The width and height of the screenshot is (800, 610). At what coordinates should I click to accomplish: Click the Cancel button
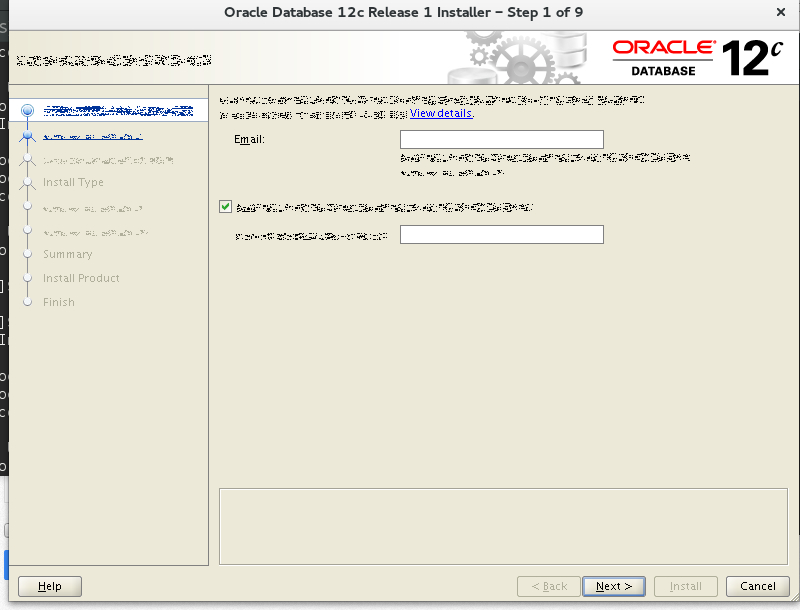pos(758,586)
